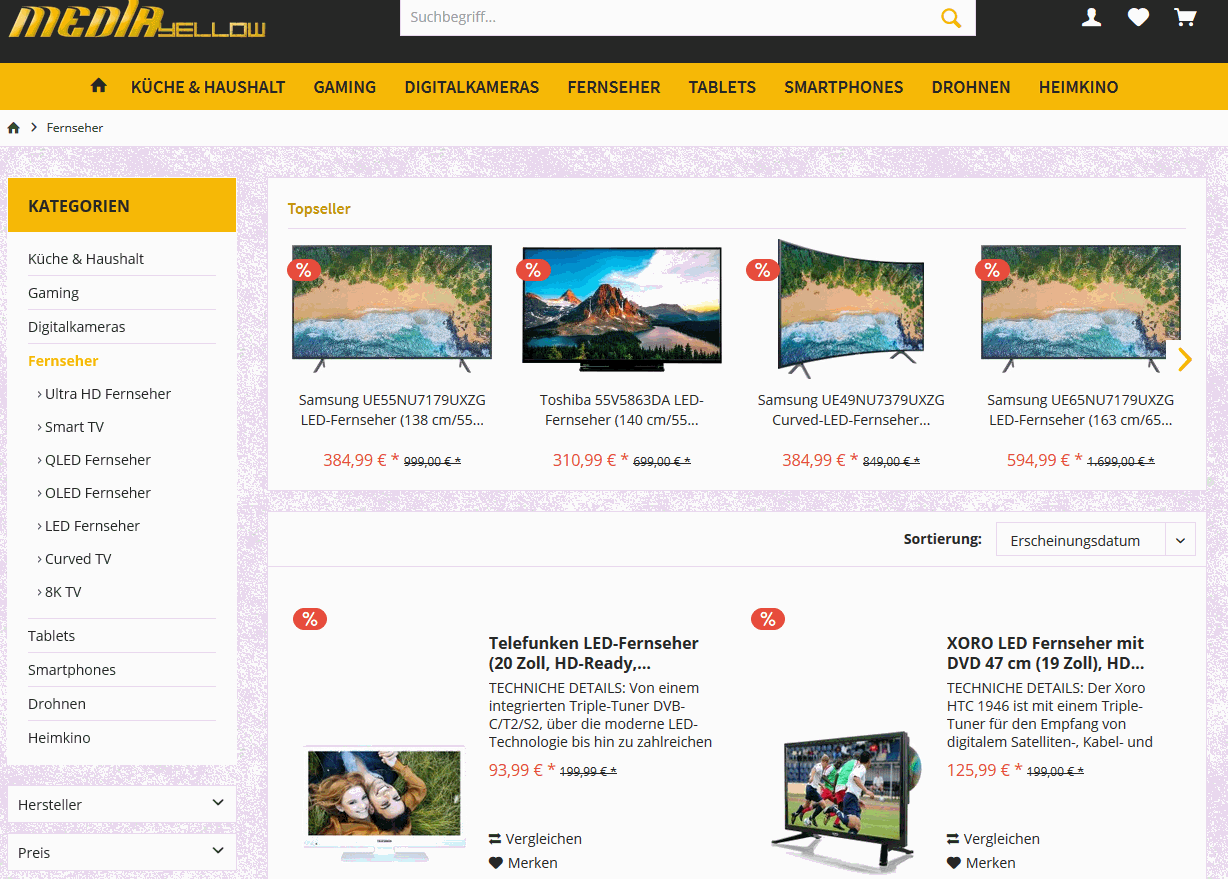Click Merken for XORO LED Fernseher
The image size is (1228, 879).
coord(981,863)
